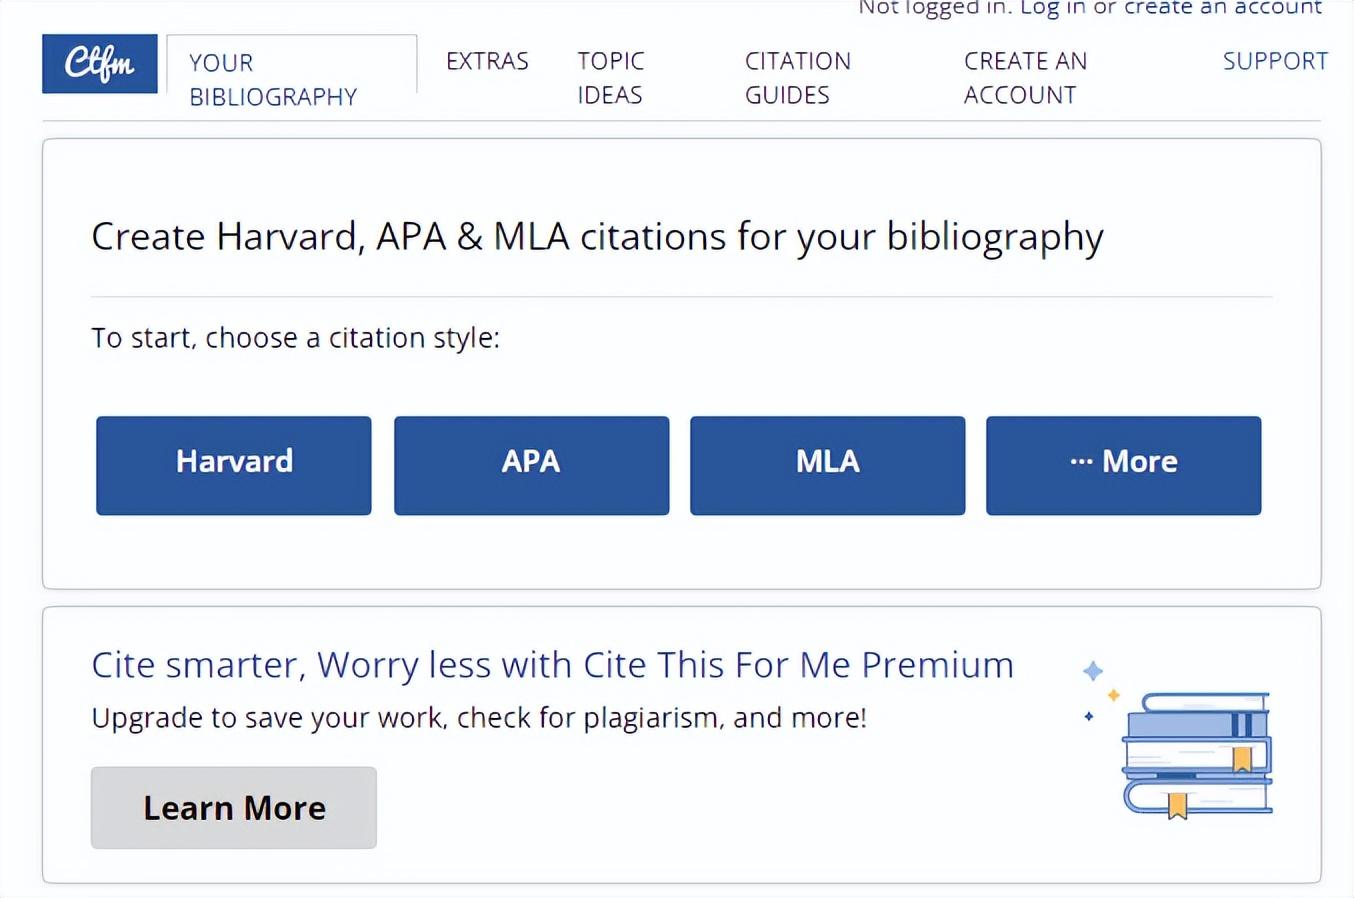Click the 'To start, choose a citation style' prompt

(x=295, y=338)
